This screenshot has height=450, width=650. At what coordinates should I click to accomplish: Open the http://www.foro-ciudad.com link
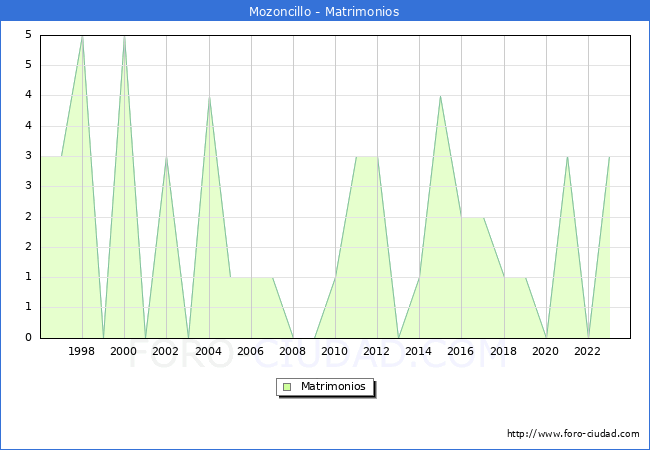(x=573, y=433)
